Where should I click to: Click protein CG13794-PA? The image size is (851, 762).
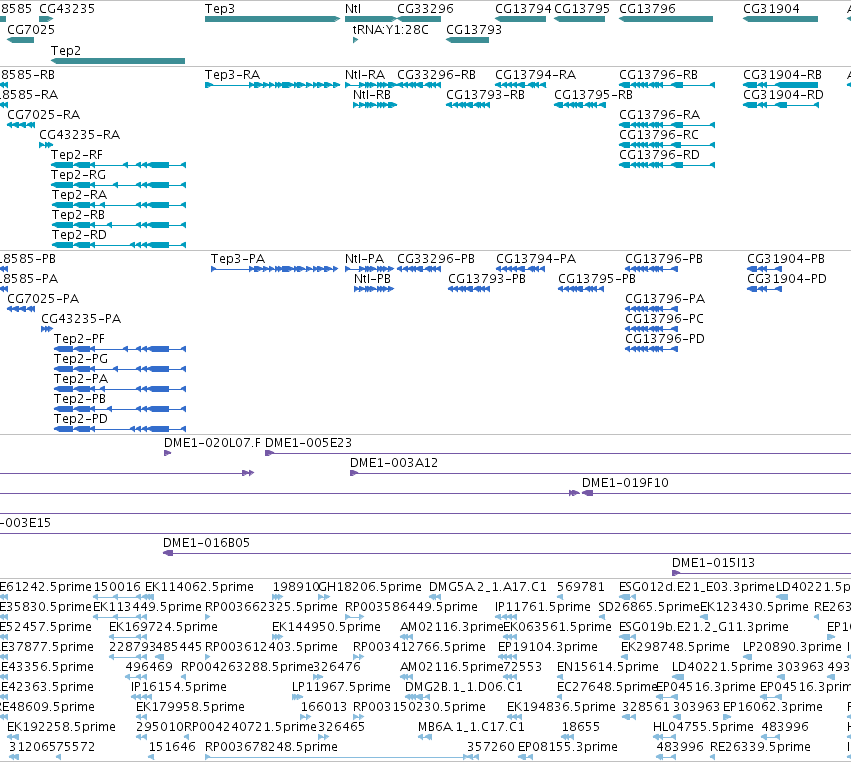click(520, 269)
